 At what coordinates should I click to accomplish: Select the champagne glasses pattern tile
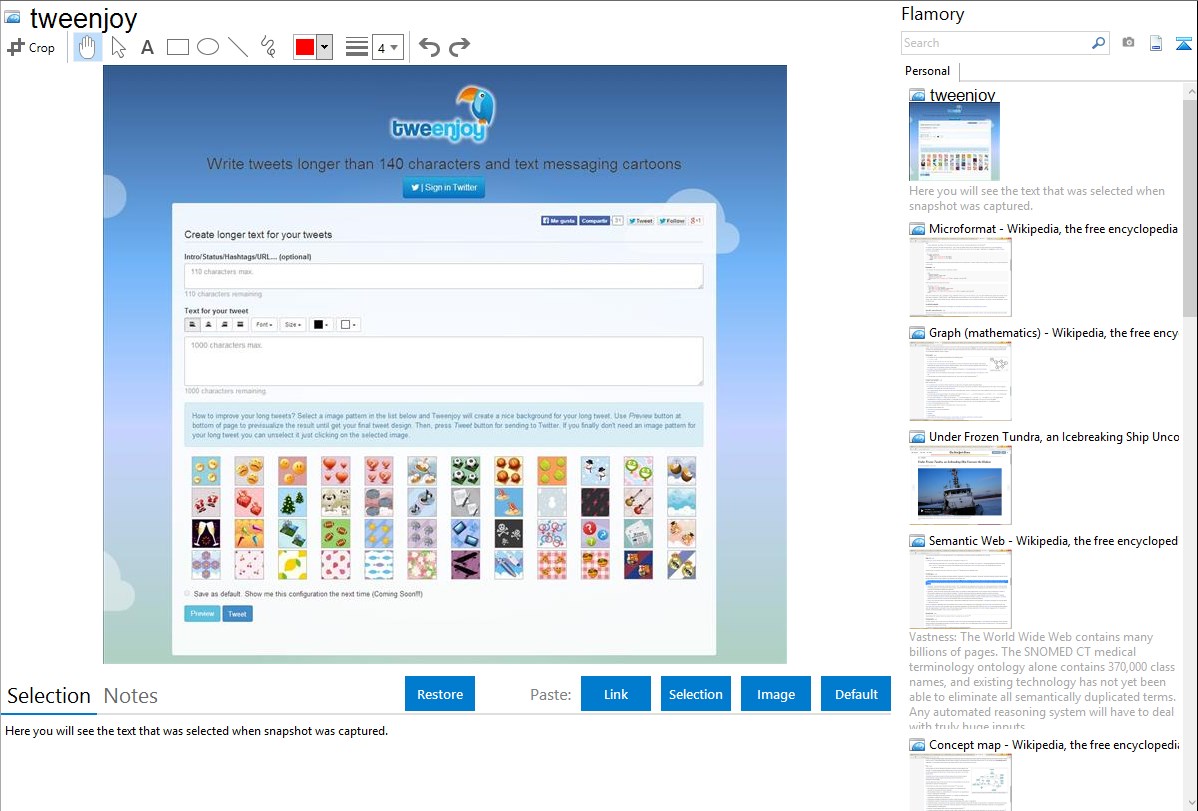pyautogui.click(x=206, y=534)
